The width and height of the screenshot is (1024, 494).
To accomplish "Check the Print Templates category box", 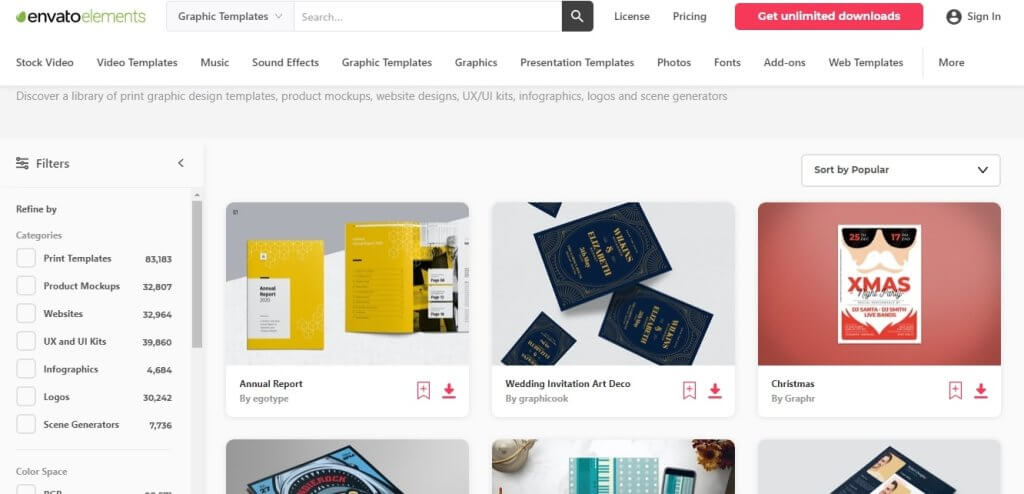I will coord(26,258).
